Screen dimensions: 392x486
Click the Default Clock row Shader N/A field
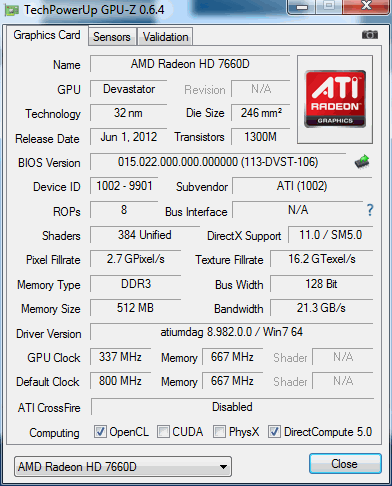click(x=343, y=381)
